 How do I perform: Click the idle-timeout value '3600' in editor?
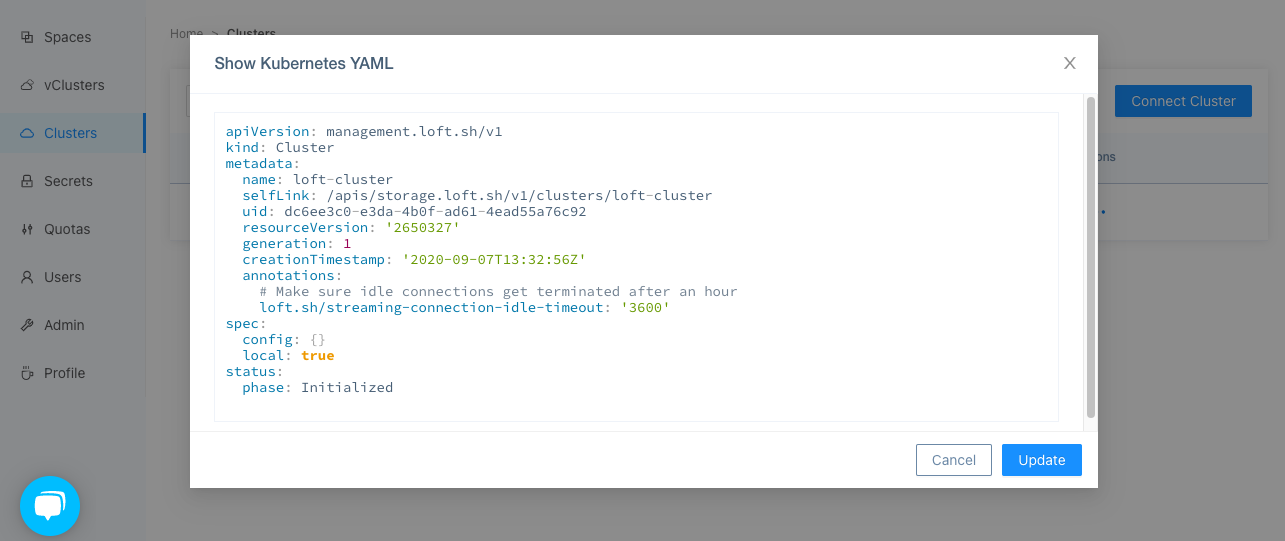645,308
